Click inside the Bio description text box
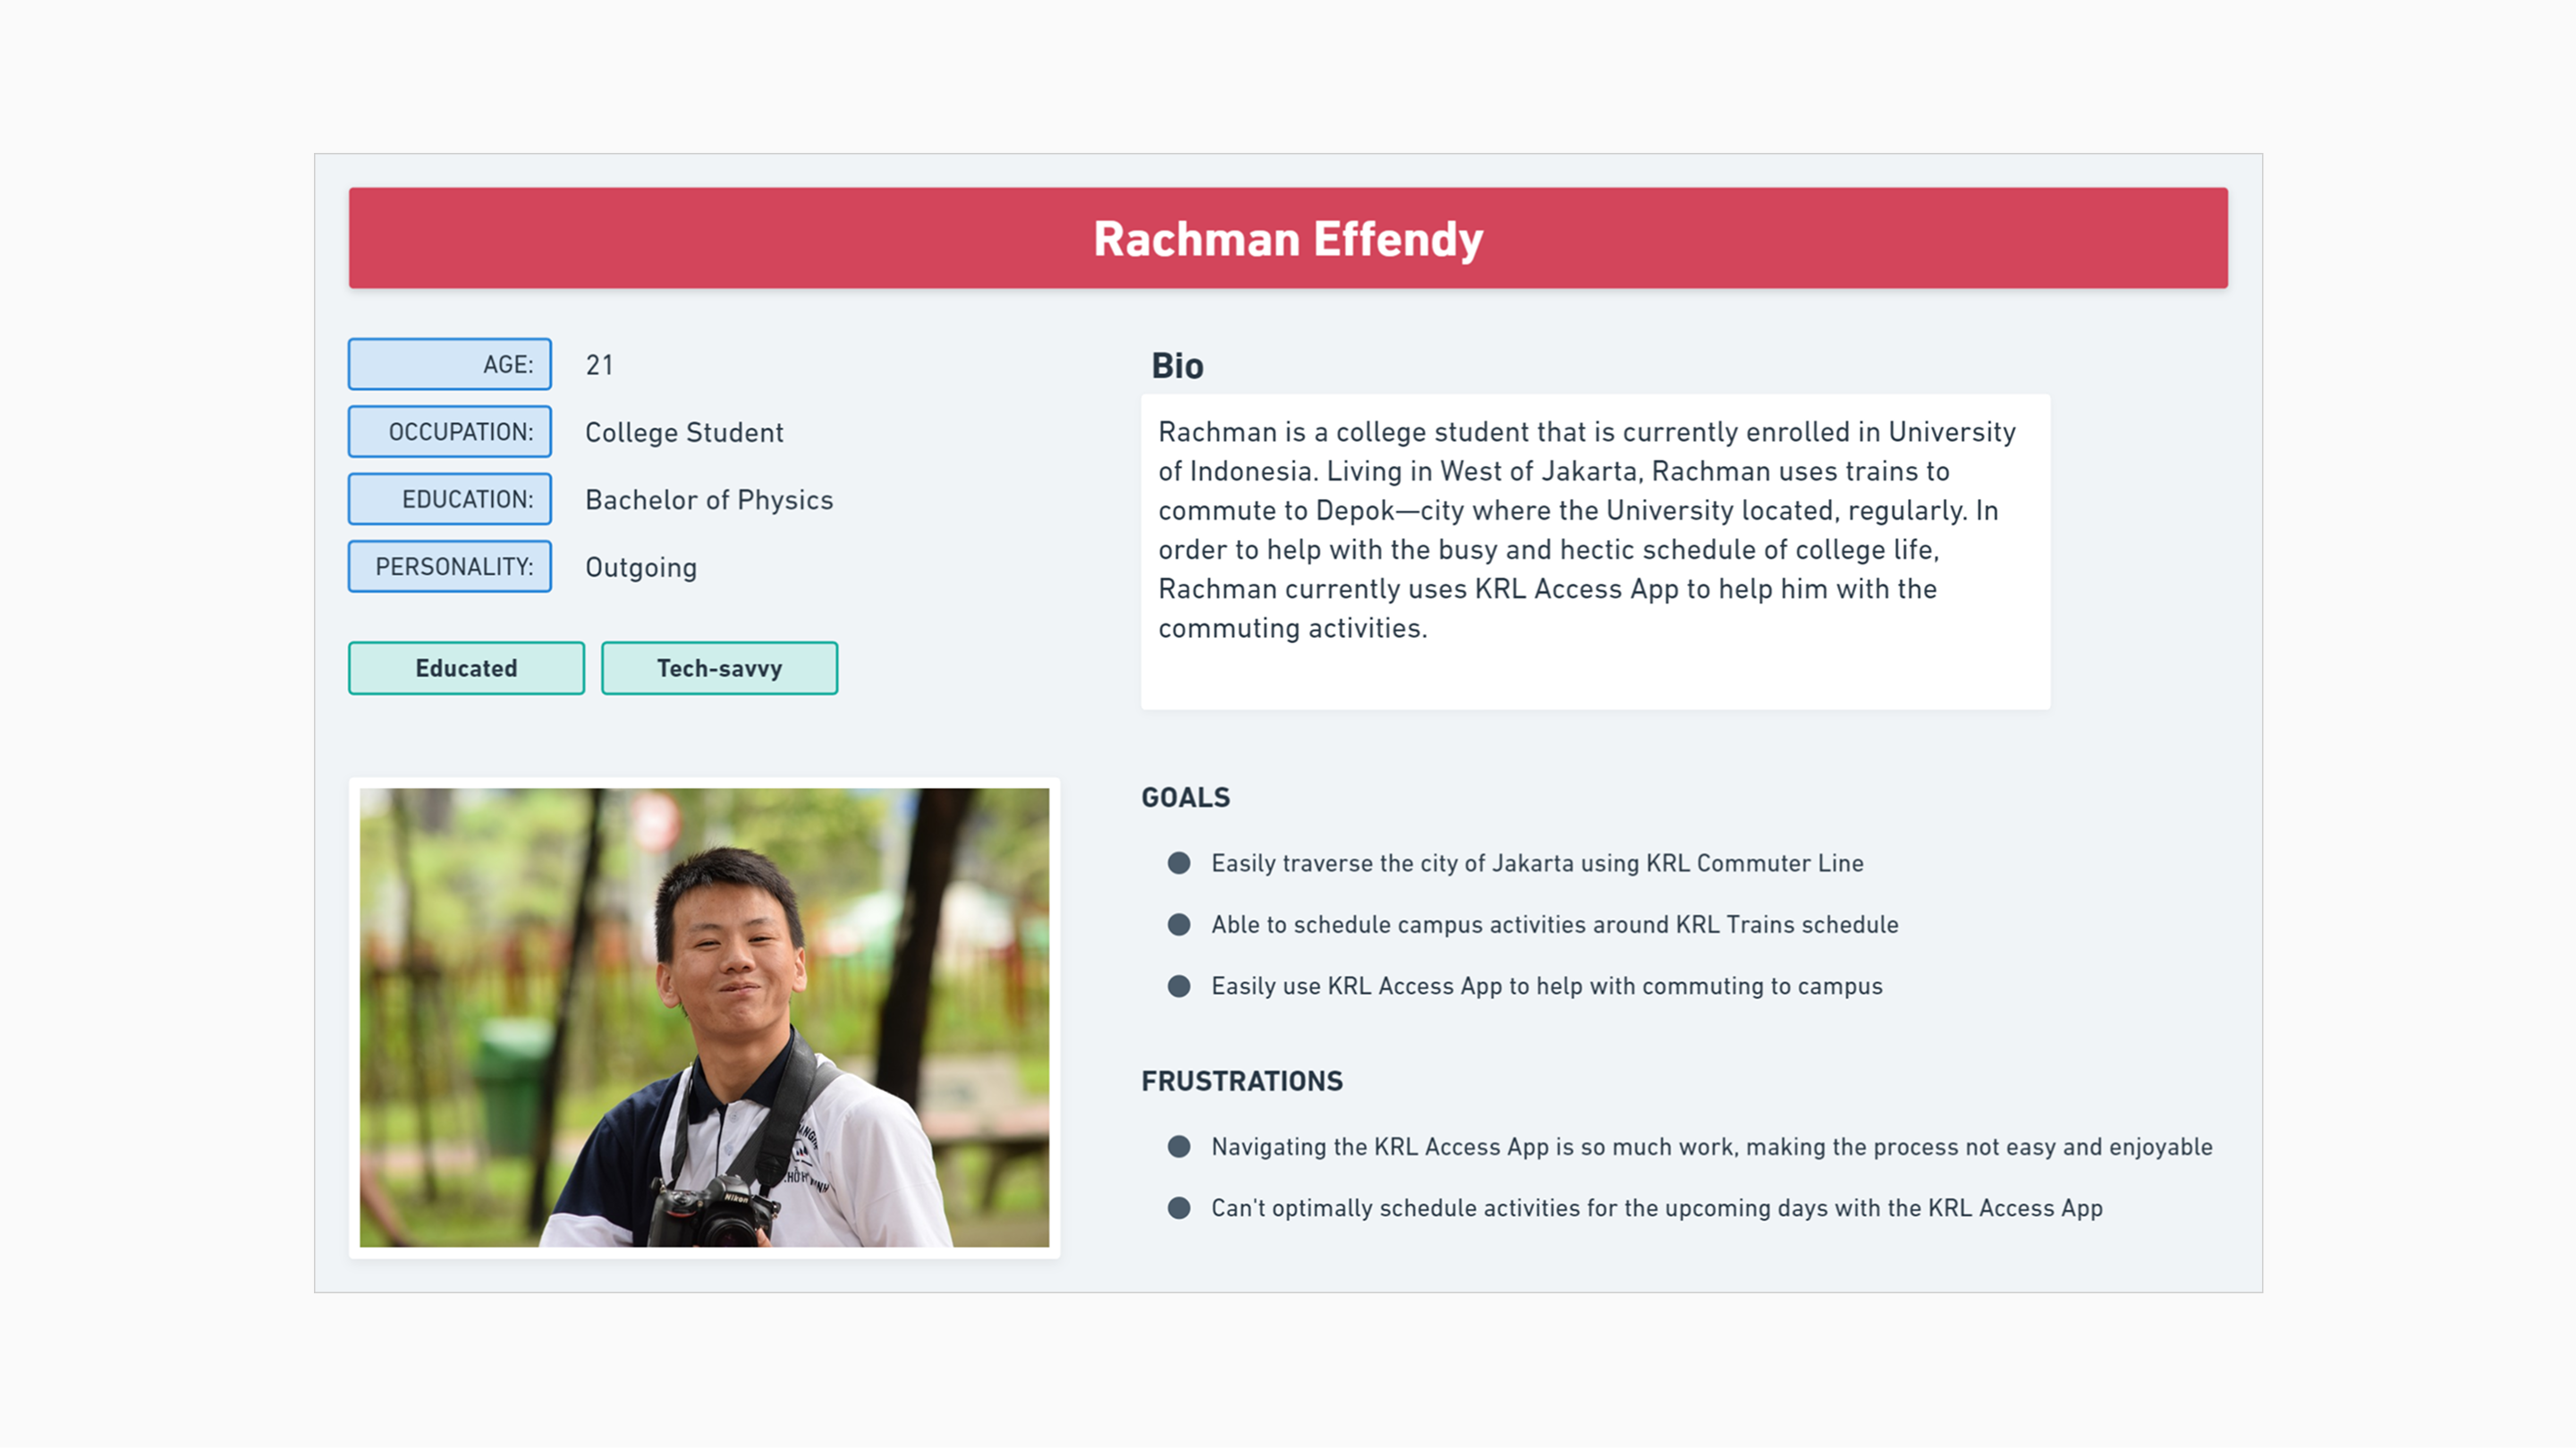This screenshot has height=1448, width=2576. point(1594,551)
